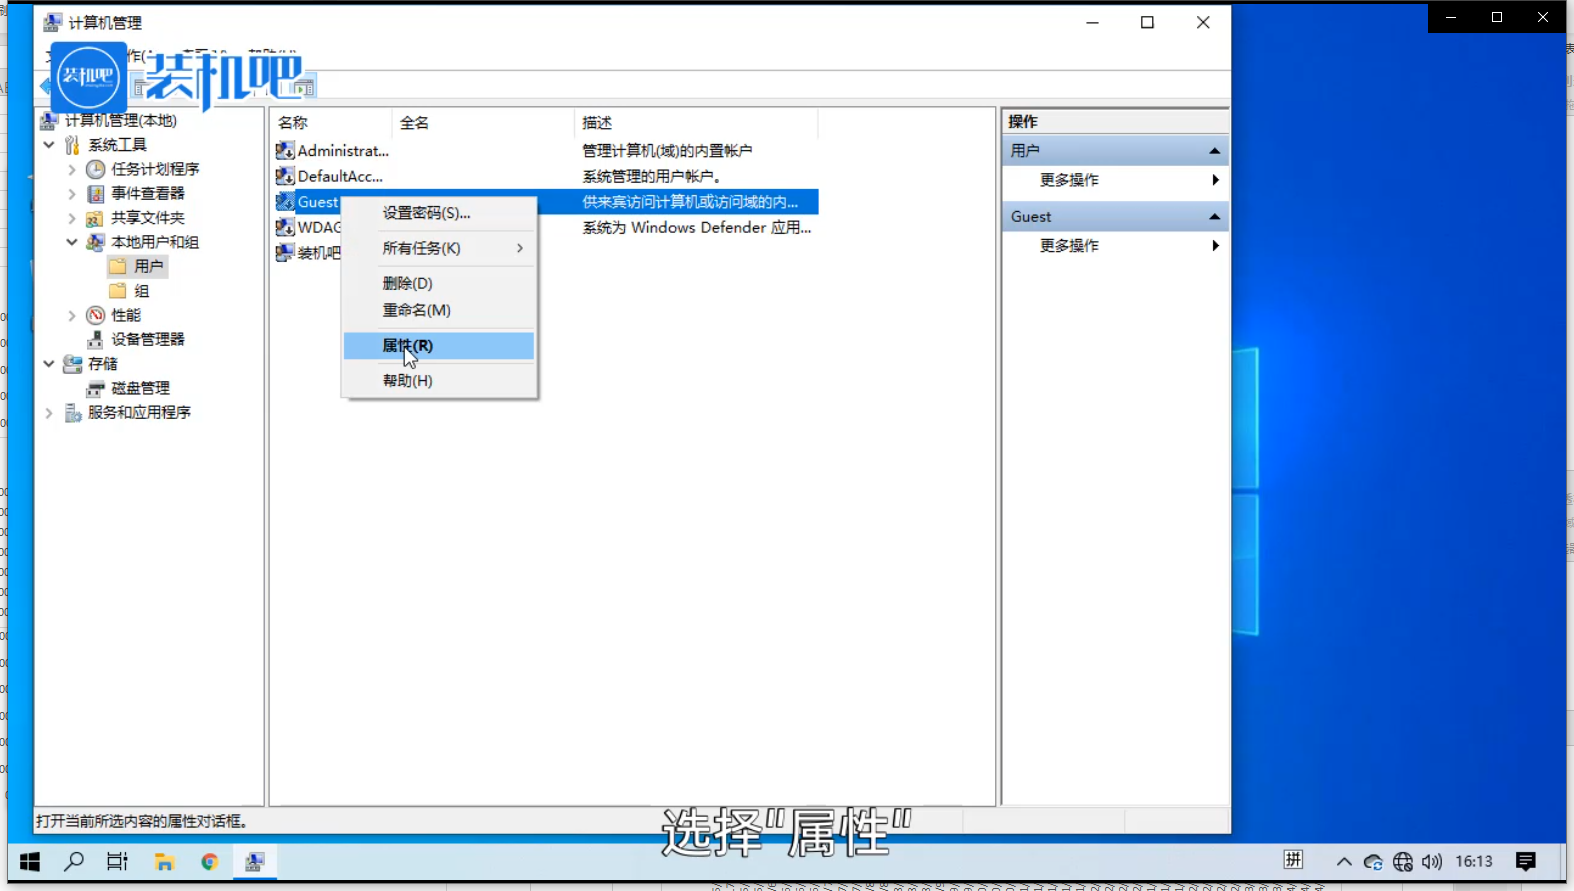Collapse the System Tools tree node
The width and height of the screenshot is (1574, 891).
click(49, 145)
